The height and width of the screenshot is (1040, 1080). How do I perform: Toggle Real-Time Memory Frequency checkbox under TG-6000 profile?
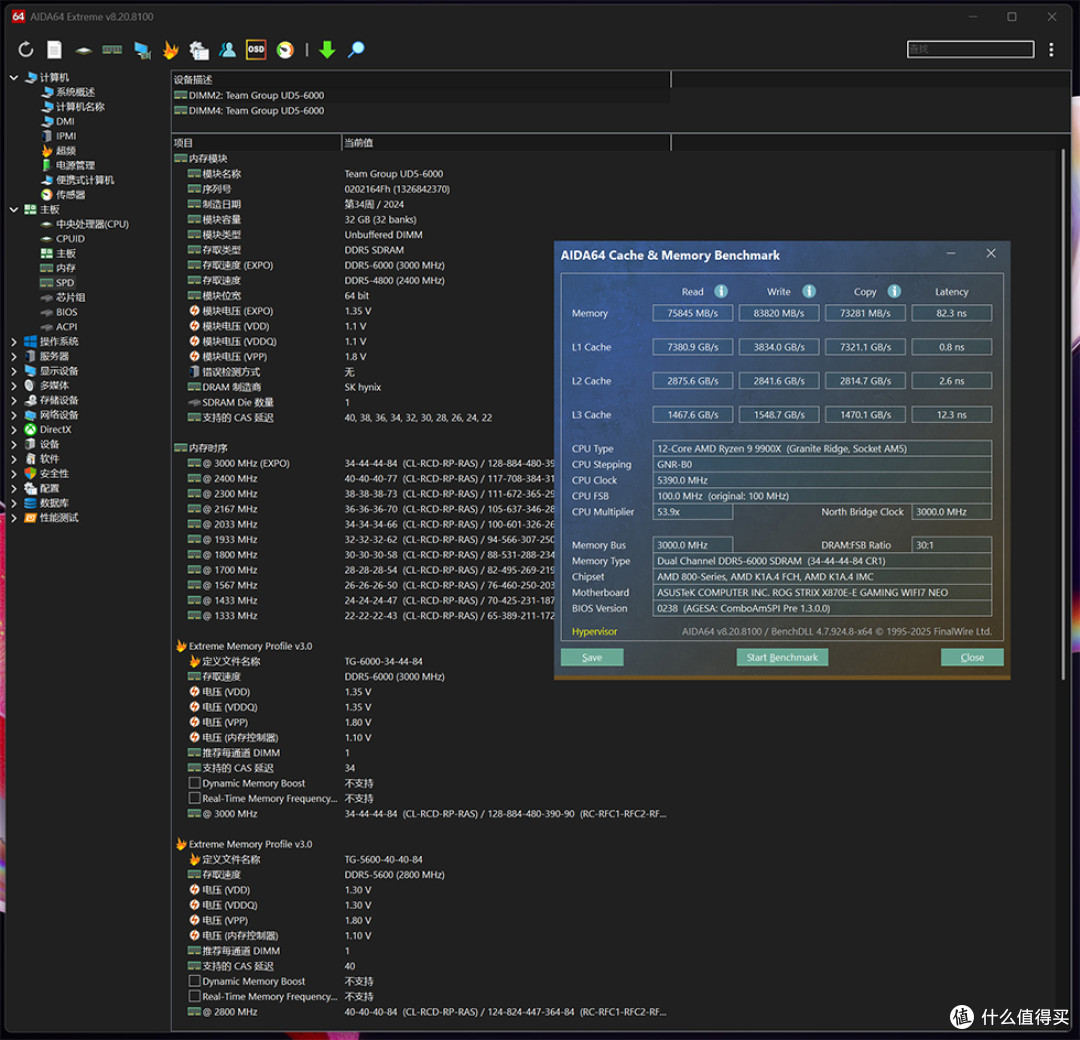click(x=195, y=798)
